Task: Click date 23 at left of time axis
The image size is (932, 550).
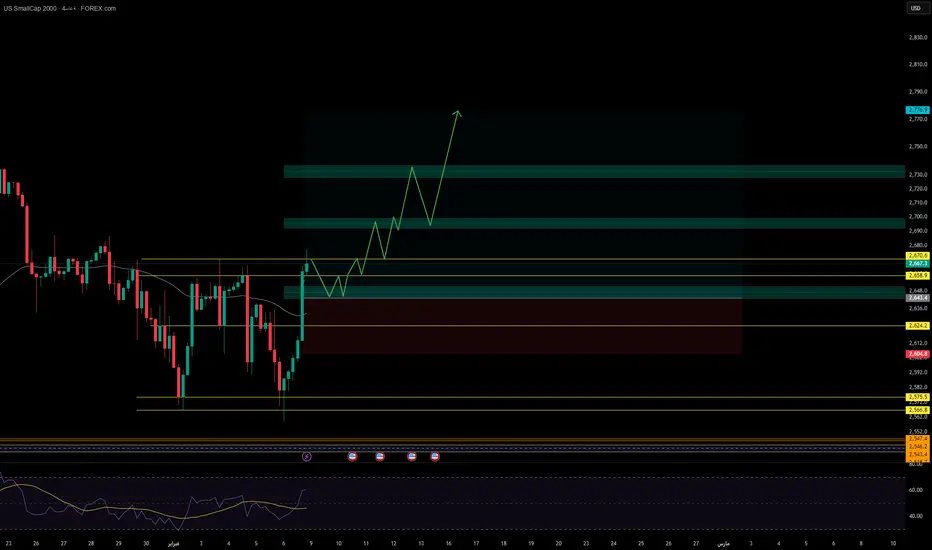Action: click(x=8, y=543)
